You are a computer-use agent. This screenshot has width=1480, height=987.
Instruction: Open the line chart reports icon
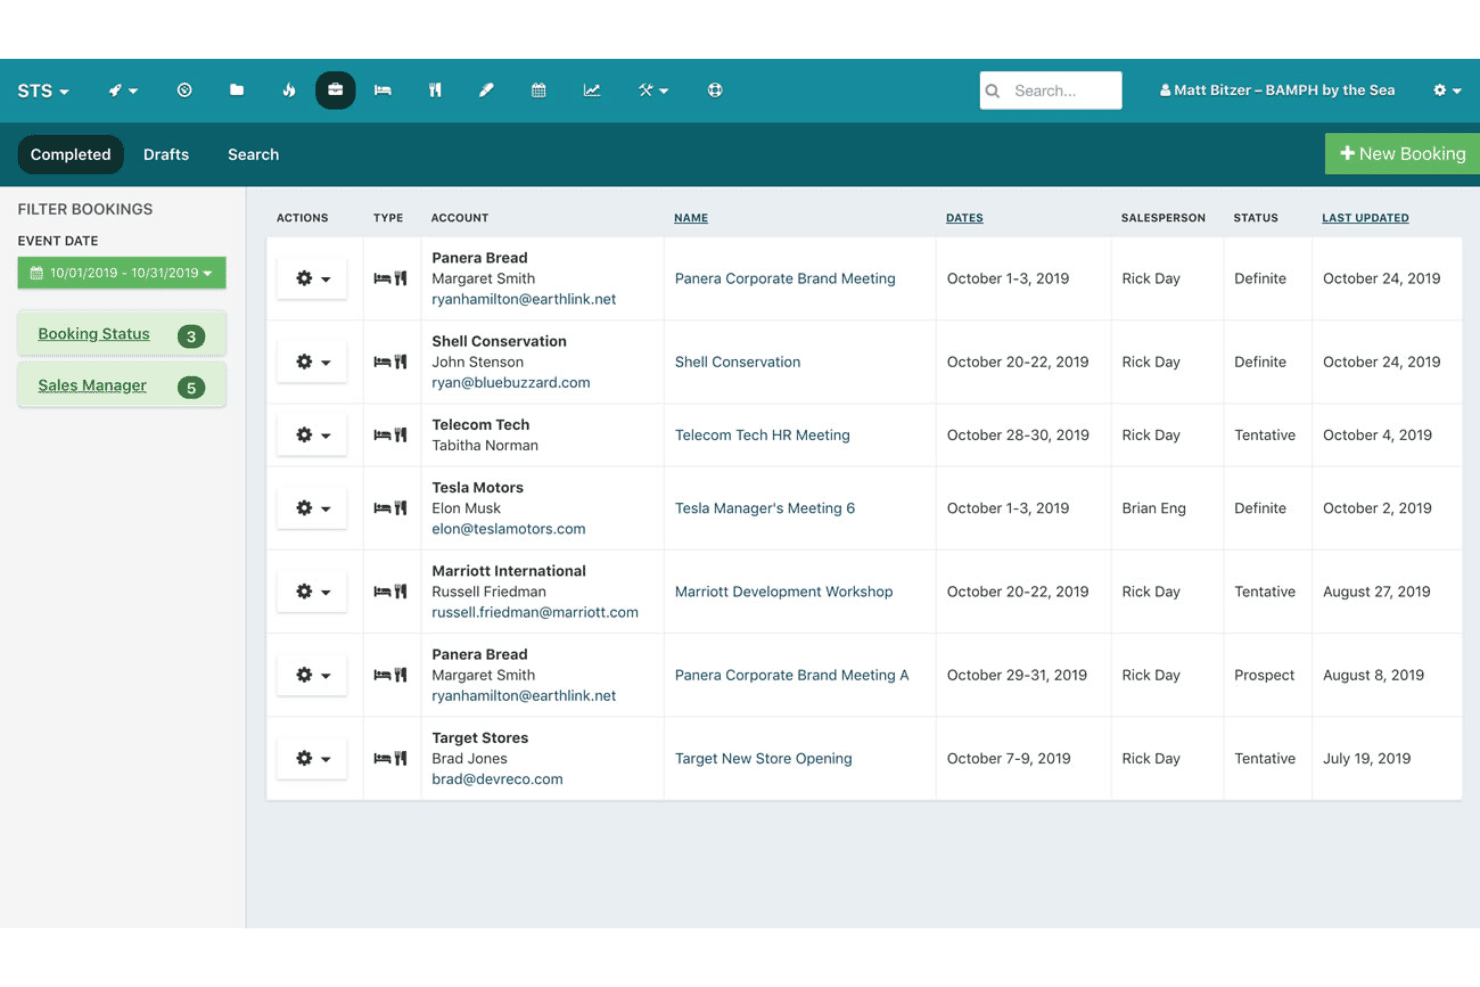[x=592, y=90]
